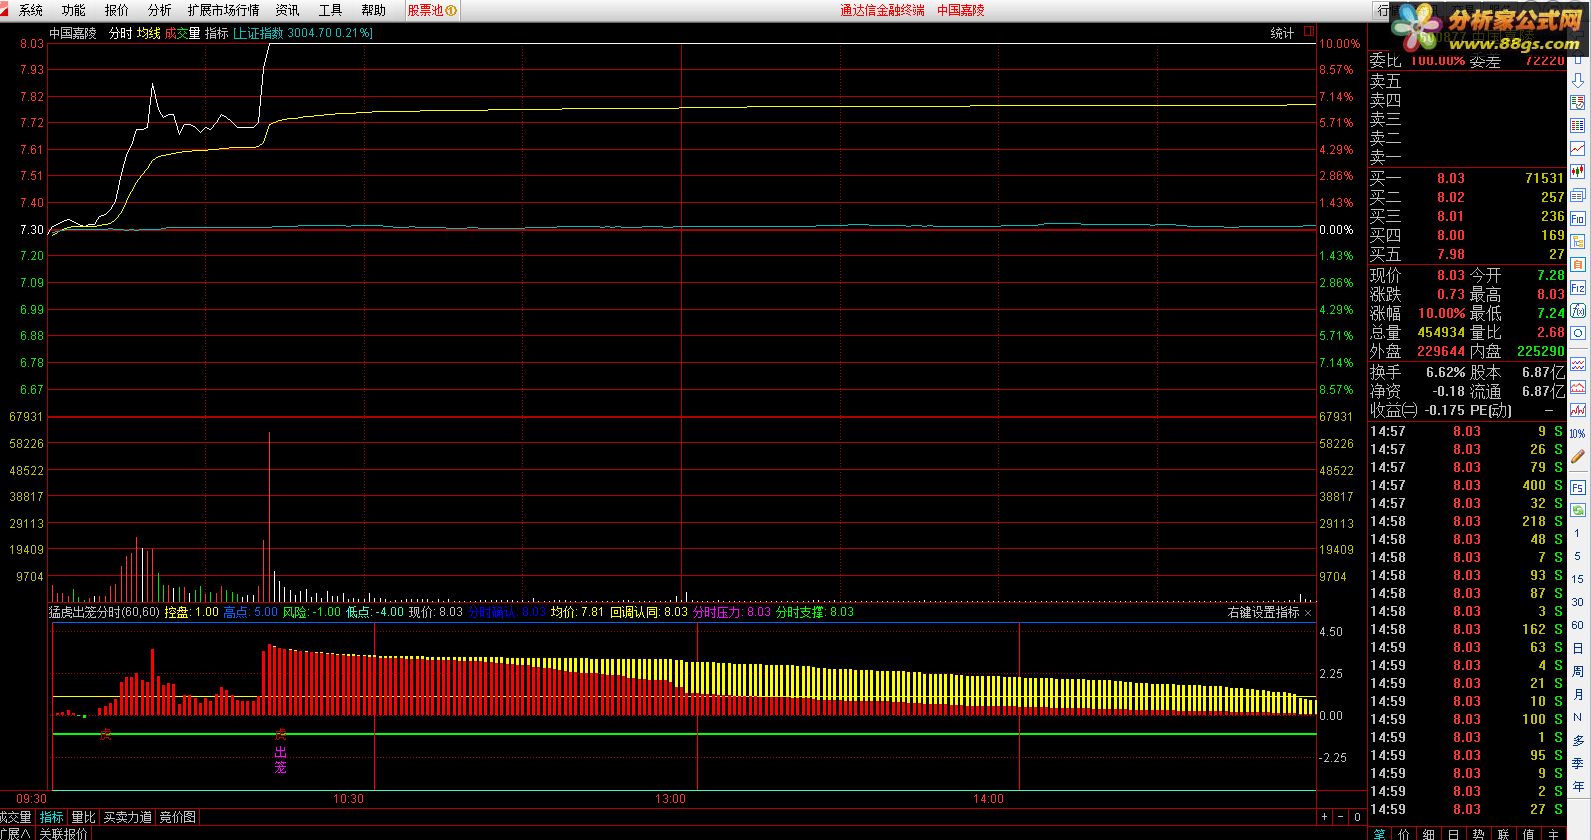This screenshot has width=1591, height=840.
Task: Select the 势 tab under tick list
Action: [x=1478, y=833]
